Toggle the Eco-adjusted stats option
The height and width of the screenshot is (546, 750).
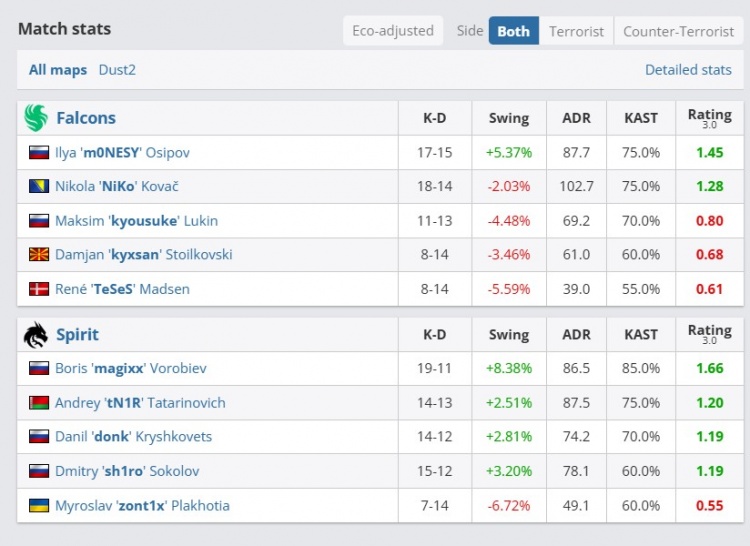pos(393,31)
